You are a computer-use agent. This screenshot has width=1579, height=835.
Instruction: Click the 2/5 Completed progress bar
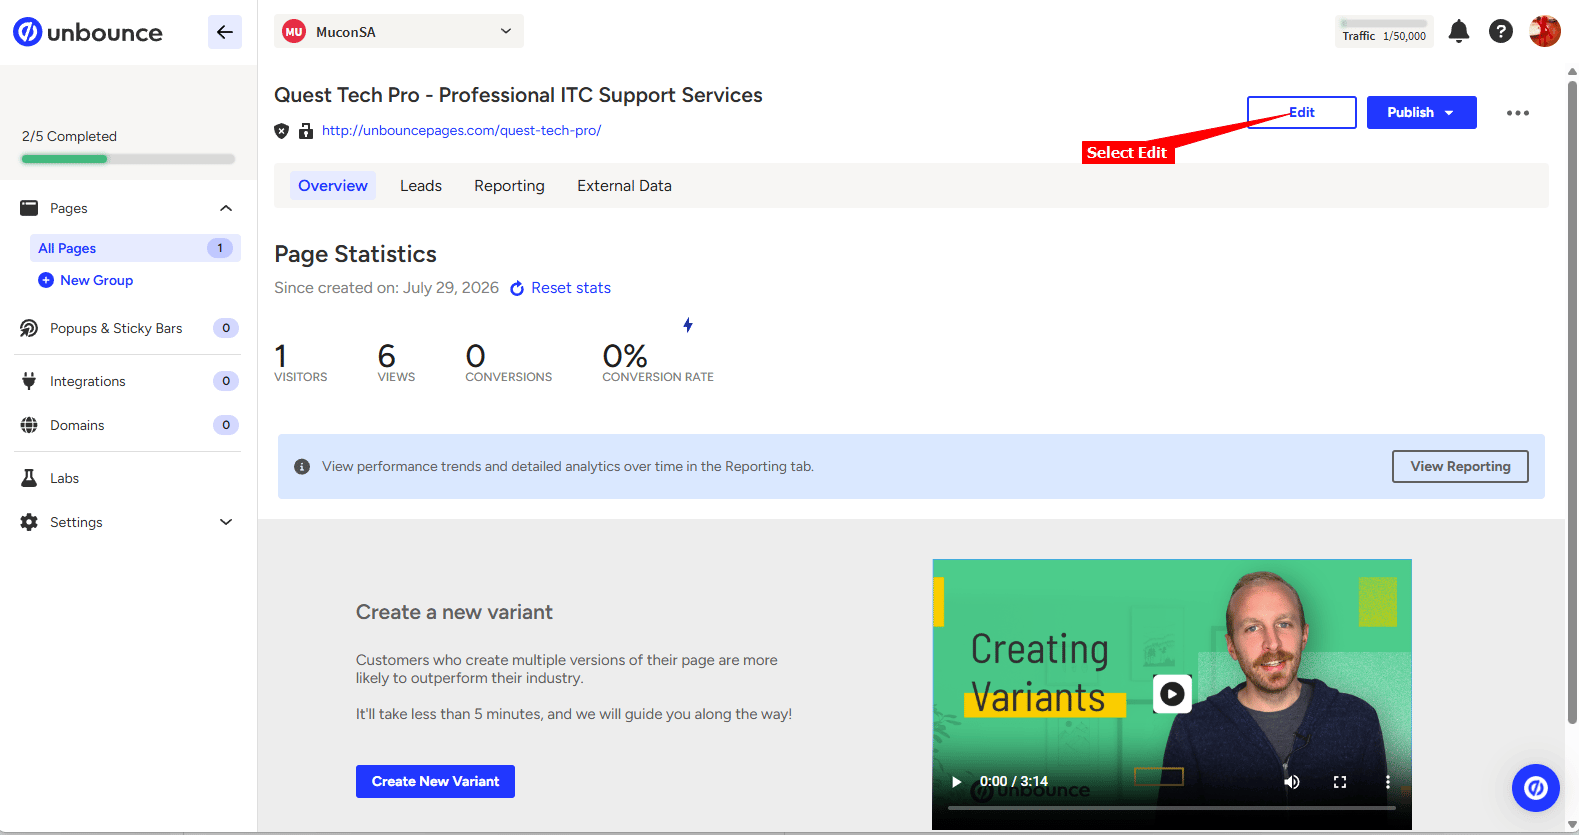(x=128, y=159)
